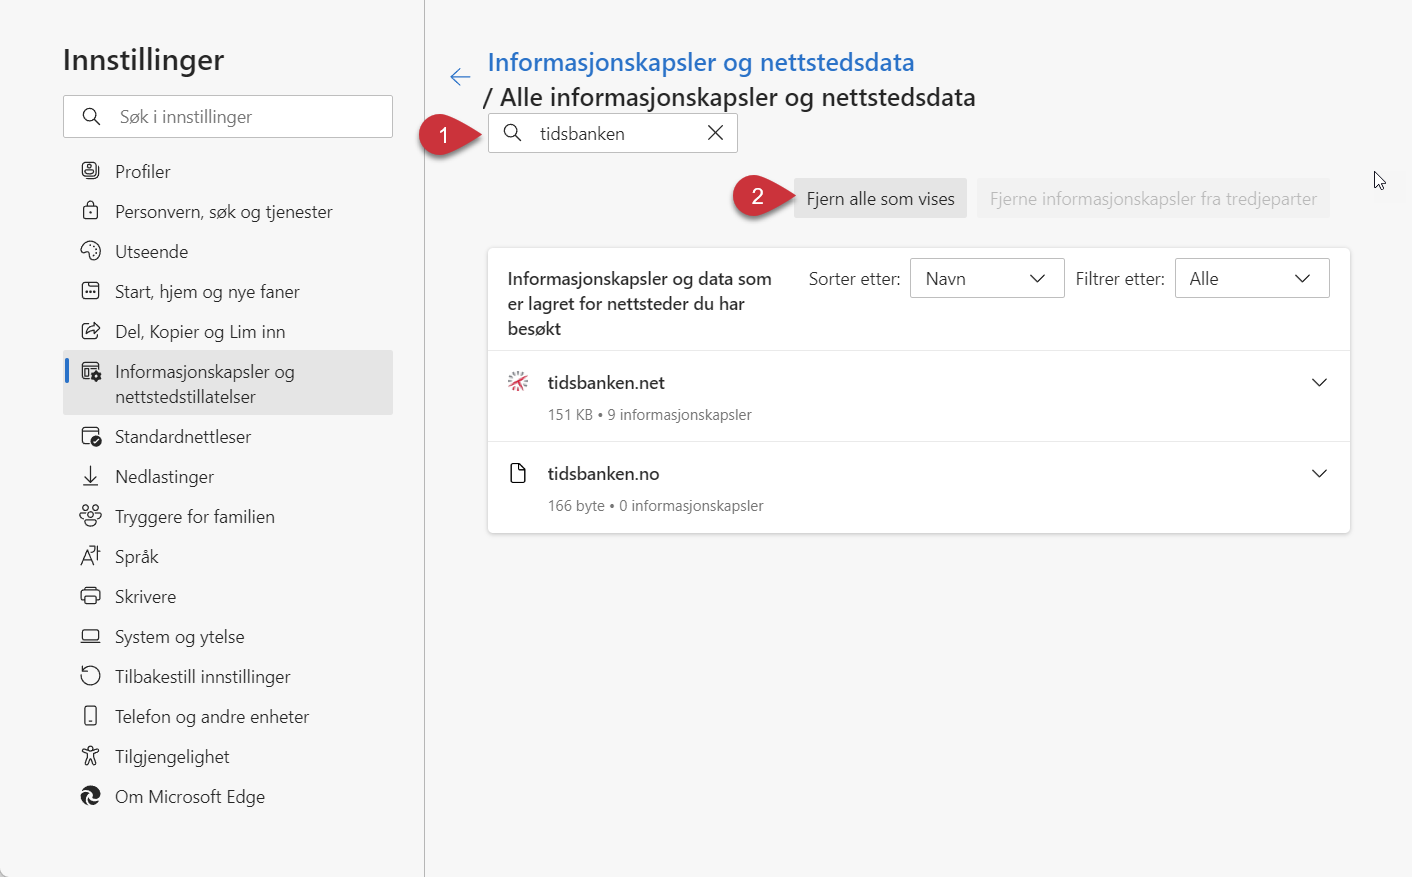The width and height of the screenshot is (1412, 877).
Task: Clear the tidsbanken search with X
Action: (x=715, y=133)
